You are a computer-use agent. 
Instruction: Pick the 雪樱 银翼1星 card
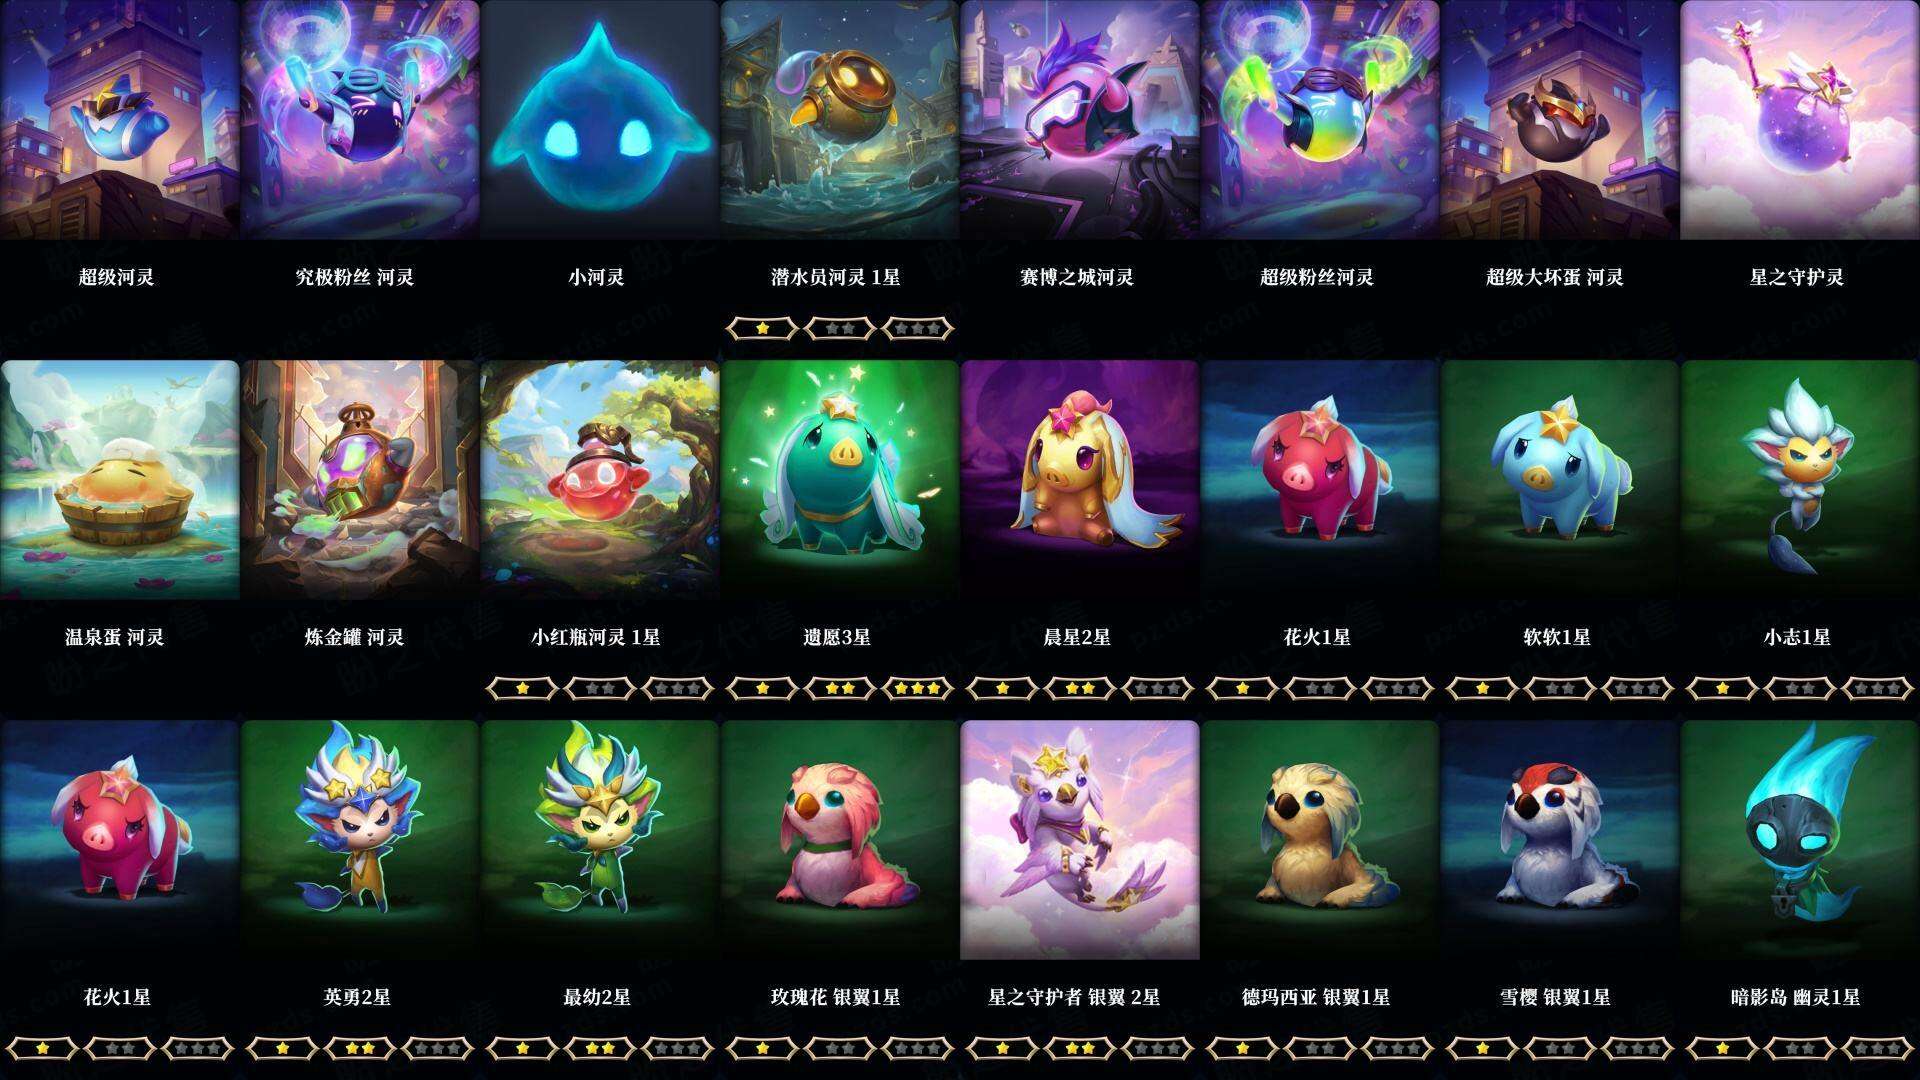click(x=1560, y=840)
